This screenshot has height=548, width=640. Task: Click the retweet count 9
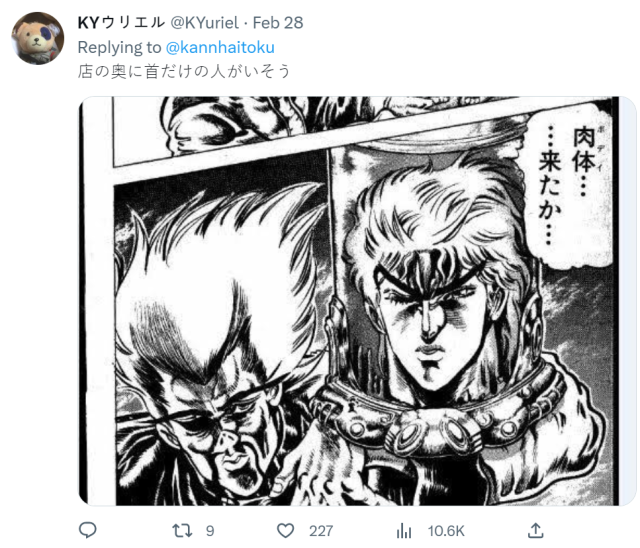(x=210, y=531)
